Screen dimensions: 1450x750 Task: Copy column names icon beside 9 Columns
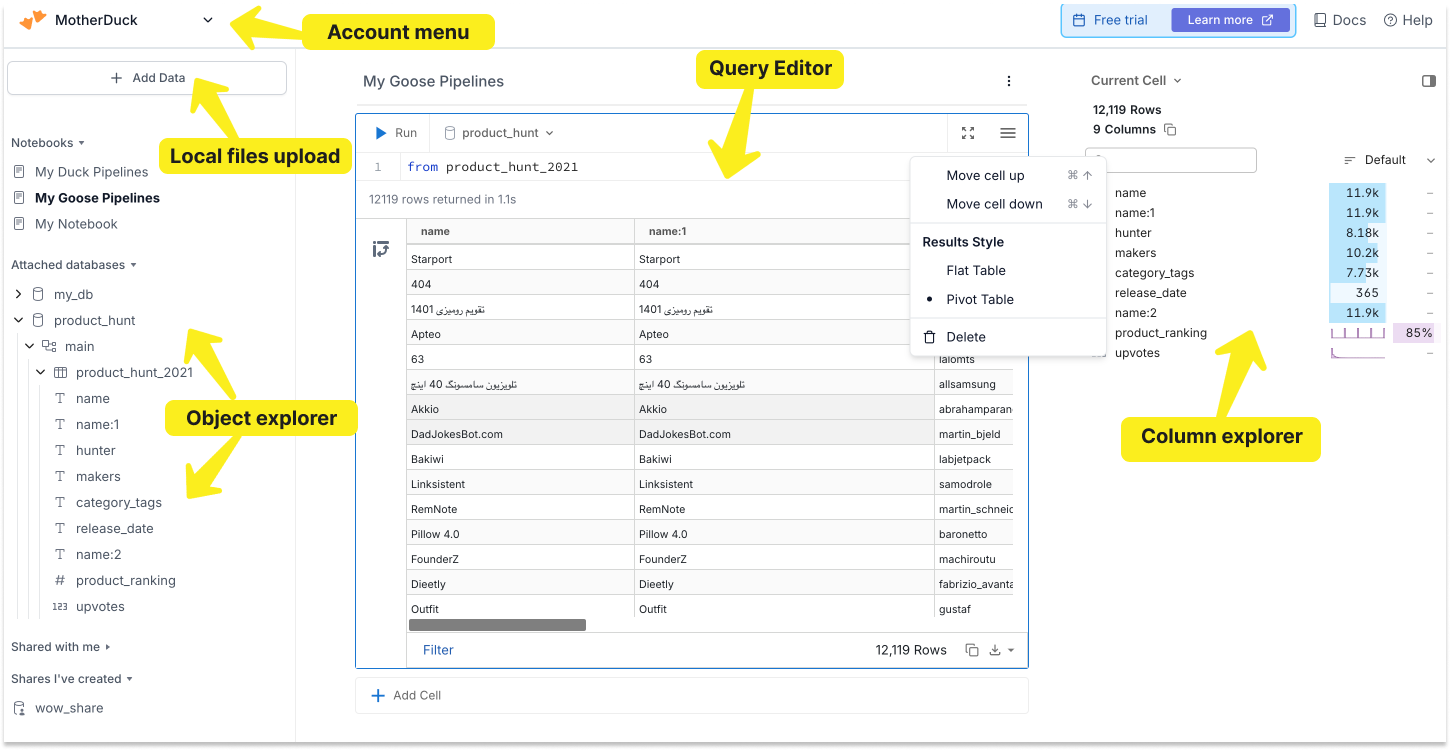coord(1170,130)
